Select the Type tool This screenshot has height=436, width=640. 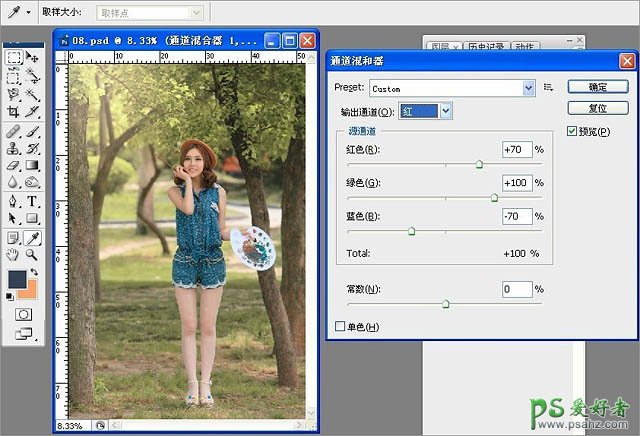(32, 201)
